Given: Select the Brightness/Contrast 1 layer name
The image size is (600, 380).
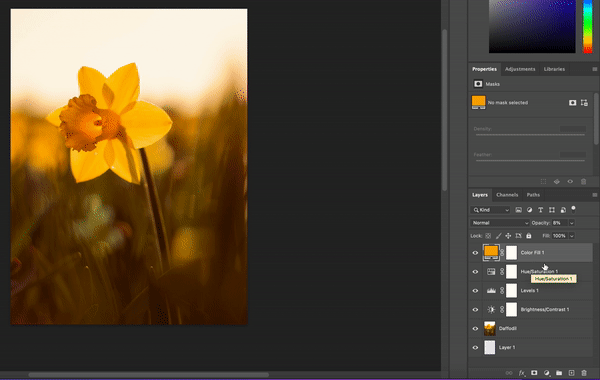Looking at the screenshot, I should coord(545,310).
